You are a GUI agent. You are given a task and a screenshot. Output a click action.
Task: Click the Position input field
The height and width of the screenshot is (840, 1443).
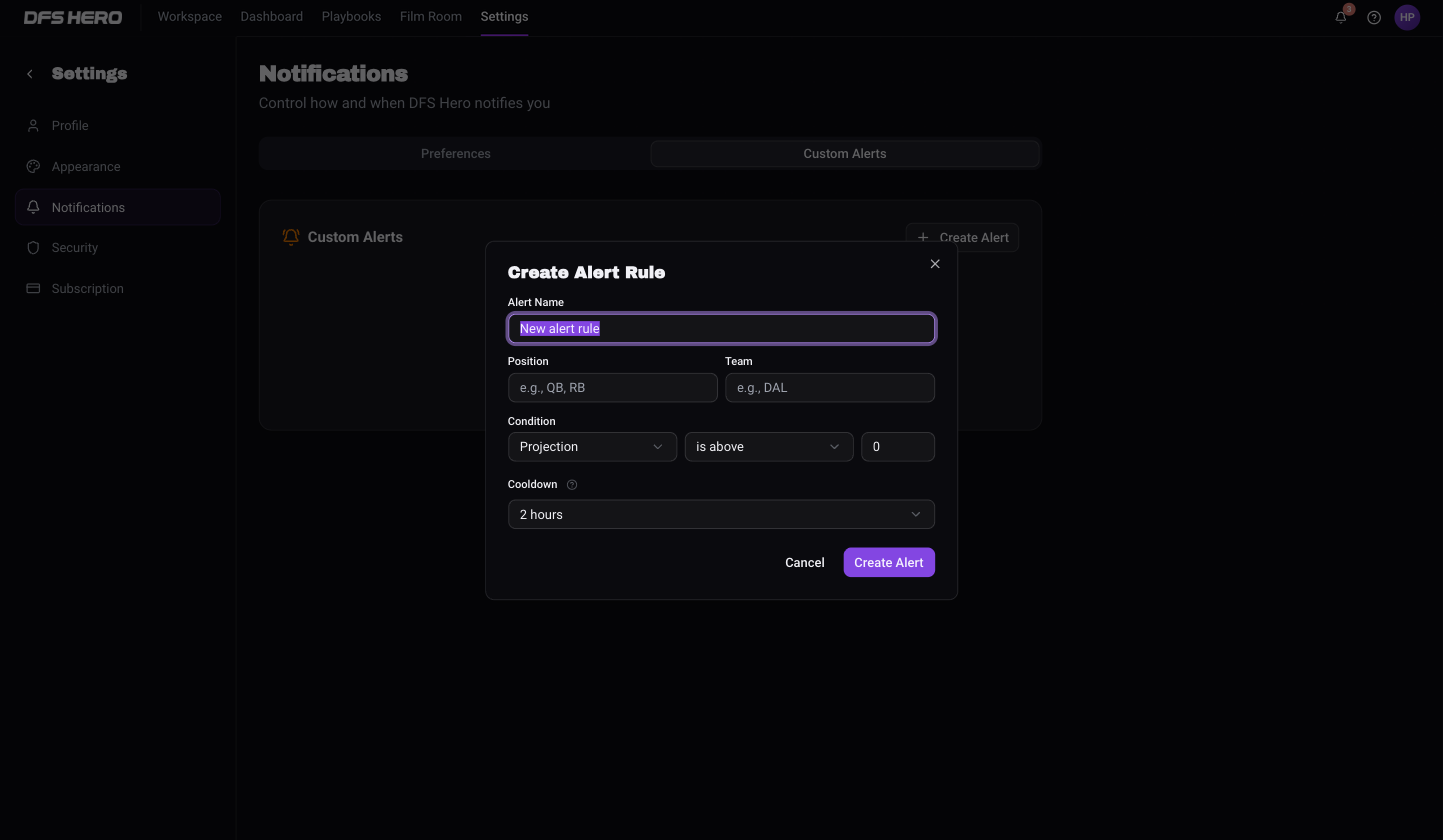coord(613,388)
